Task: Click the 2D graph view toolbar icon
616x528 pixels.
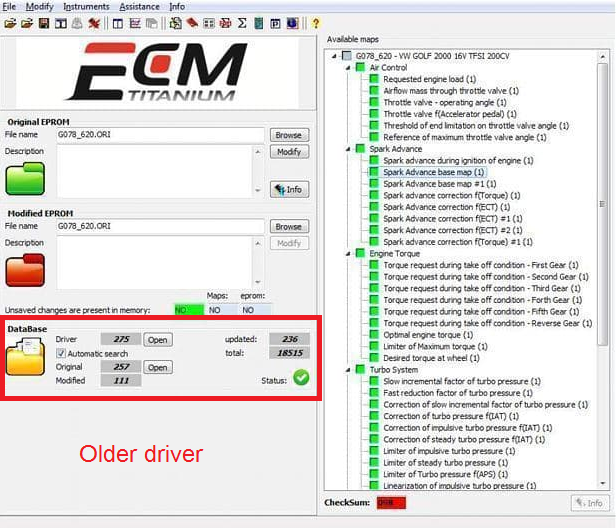Action: [135, 24]
